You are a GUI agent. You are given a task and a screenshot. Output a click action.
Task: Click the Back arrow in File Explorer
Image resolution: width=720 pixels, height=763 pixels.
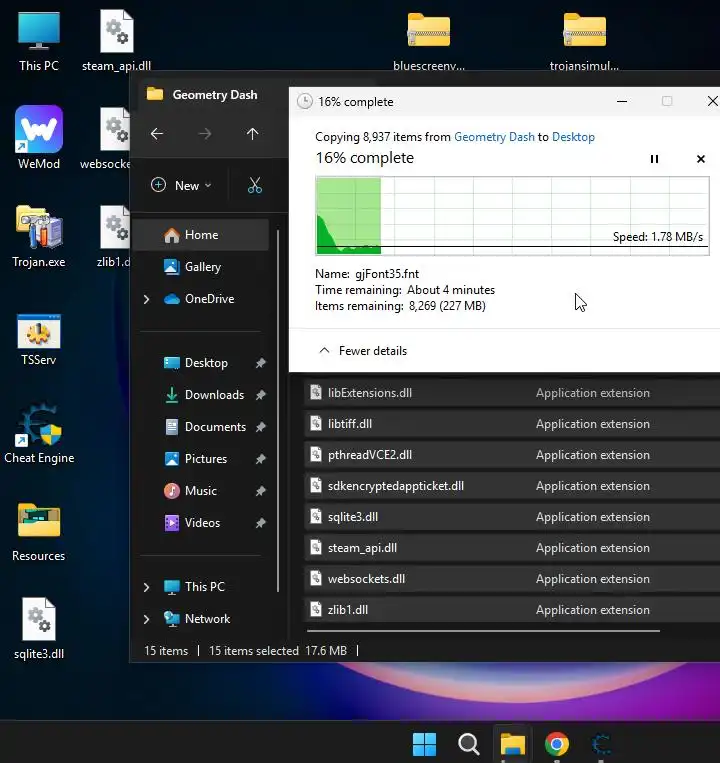(157, 134)
